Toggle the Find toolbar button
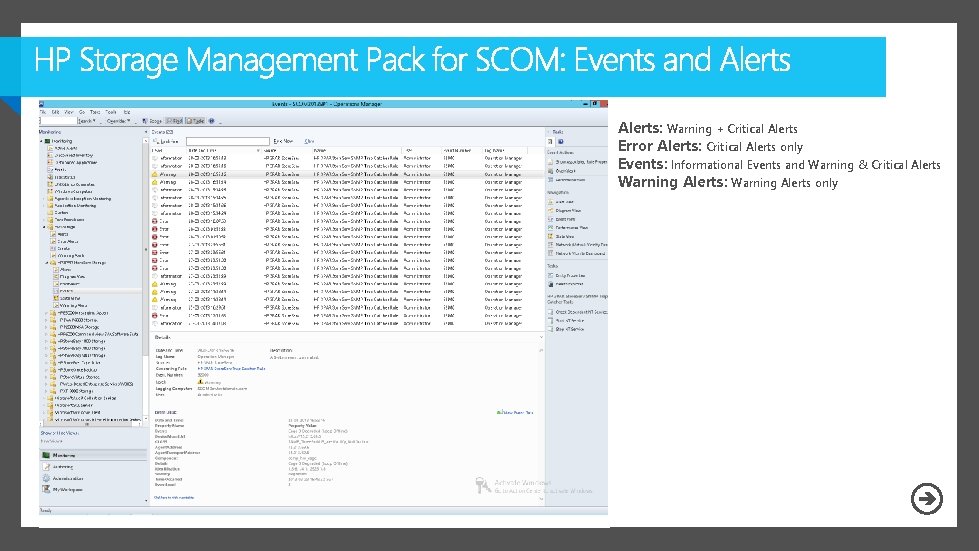The height and width of the screenshot is (551, 979). [x=174, y=121]
